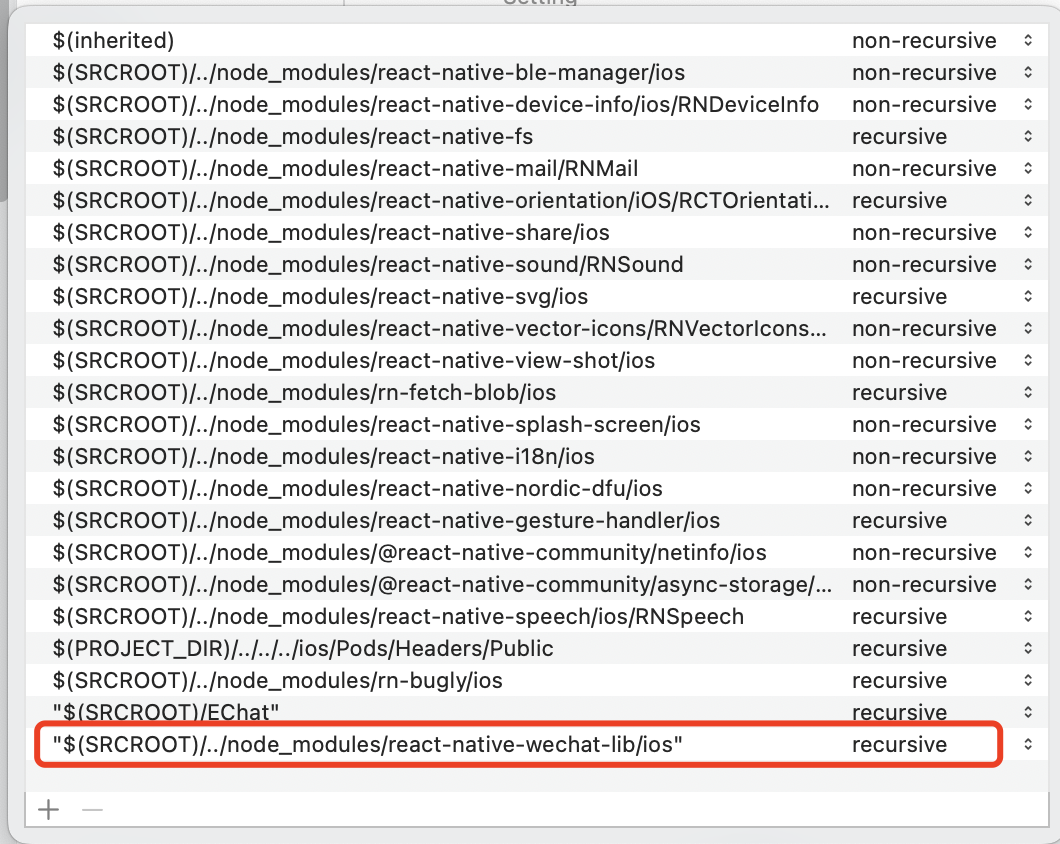This screenshot has width=1060, height=844.
Task: Remove selected path with minus button
Action: (x=92, y=810)
